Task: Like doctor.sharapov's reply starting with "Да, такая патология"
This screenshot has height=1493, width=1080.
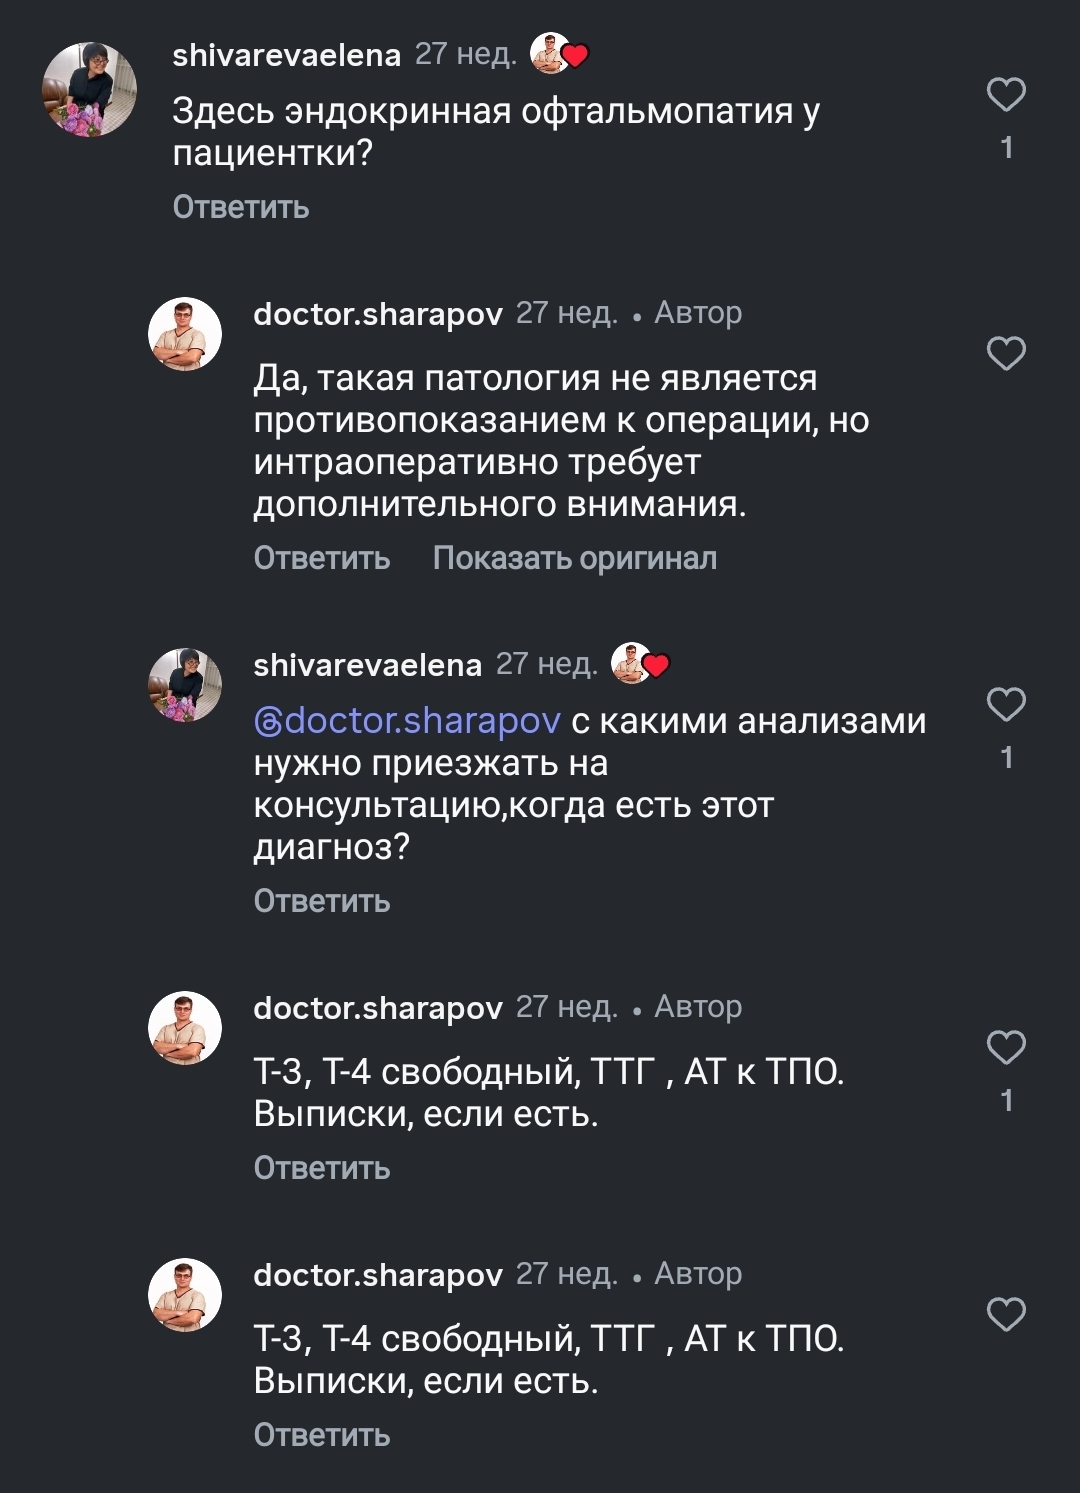Action: [1006, 354]
